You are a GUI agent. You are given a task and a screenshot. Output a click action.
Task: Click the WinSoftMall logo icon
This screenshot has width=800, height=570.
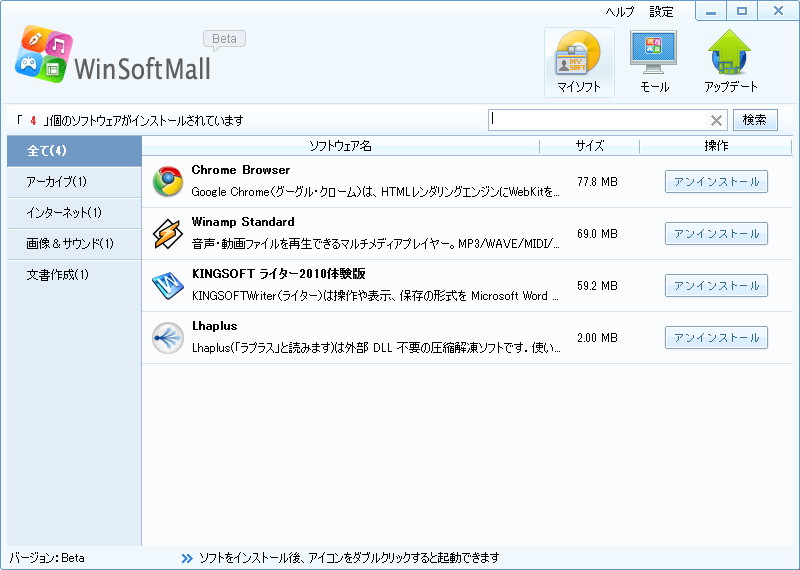pos(44,54)
